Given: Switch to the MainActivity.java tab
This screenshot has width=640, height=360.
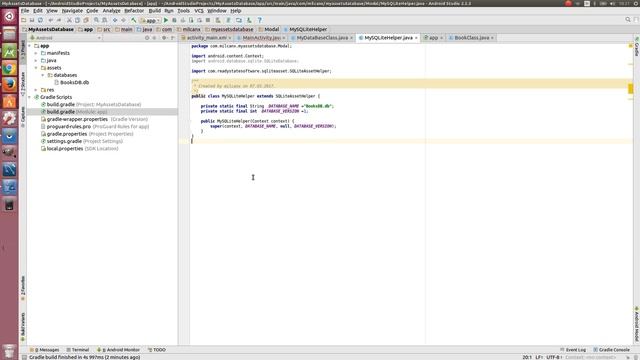Looking at the screenshot, I should click(x=261, y=38).
